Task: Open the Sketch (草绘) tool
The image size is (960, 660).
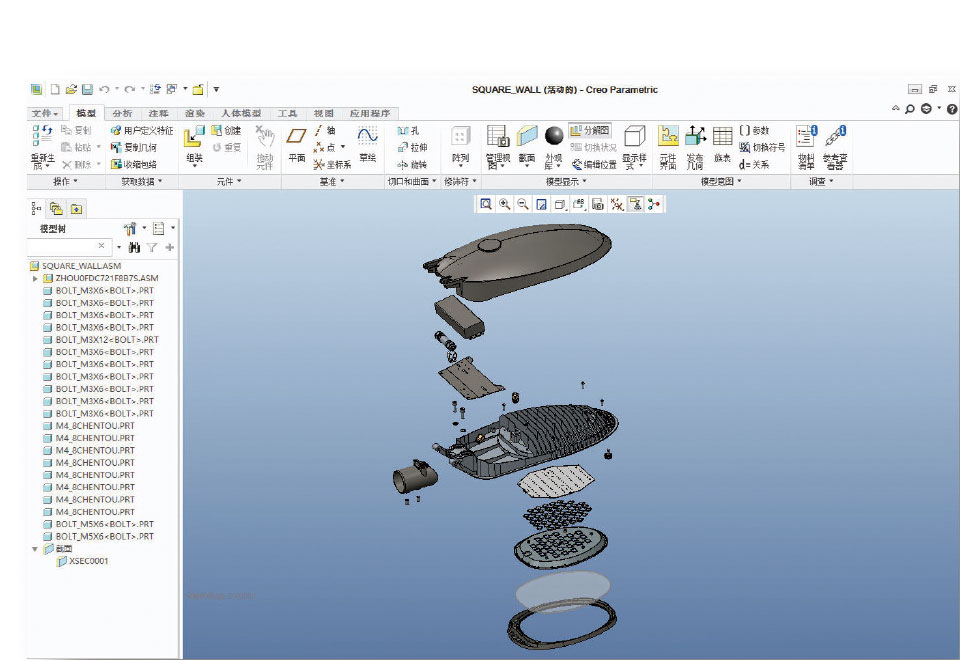Action: point(367,143)
